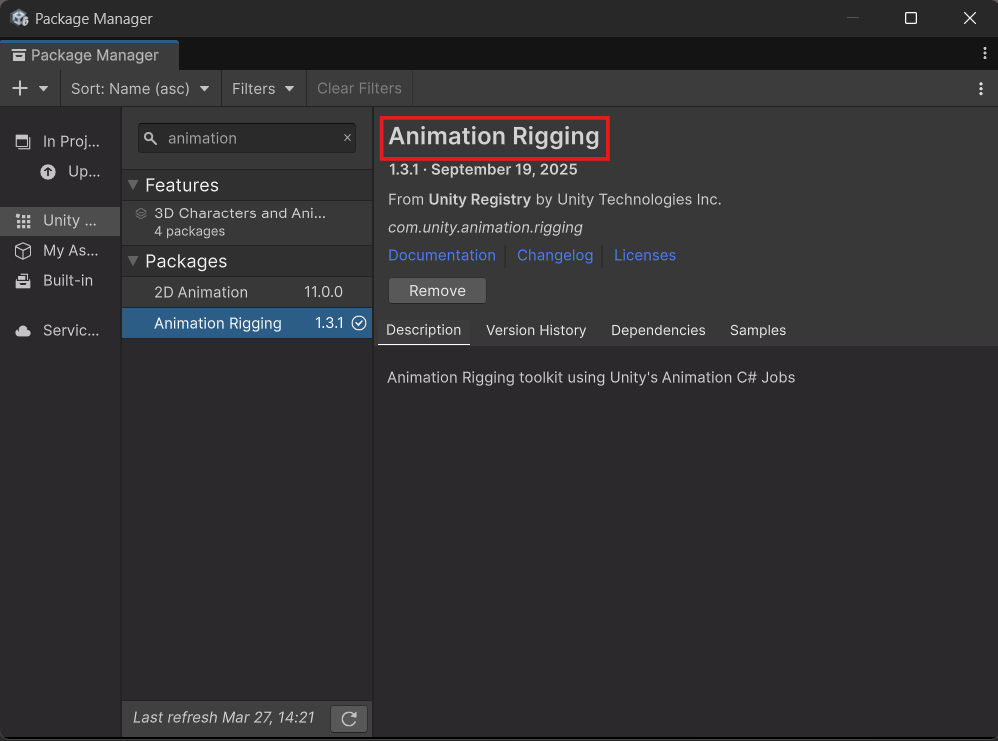This screenshot has width=998, height=741.
Task: Open the add-package dropdown arrow
Action: point(43,88)
